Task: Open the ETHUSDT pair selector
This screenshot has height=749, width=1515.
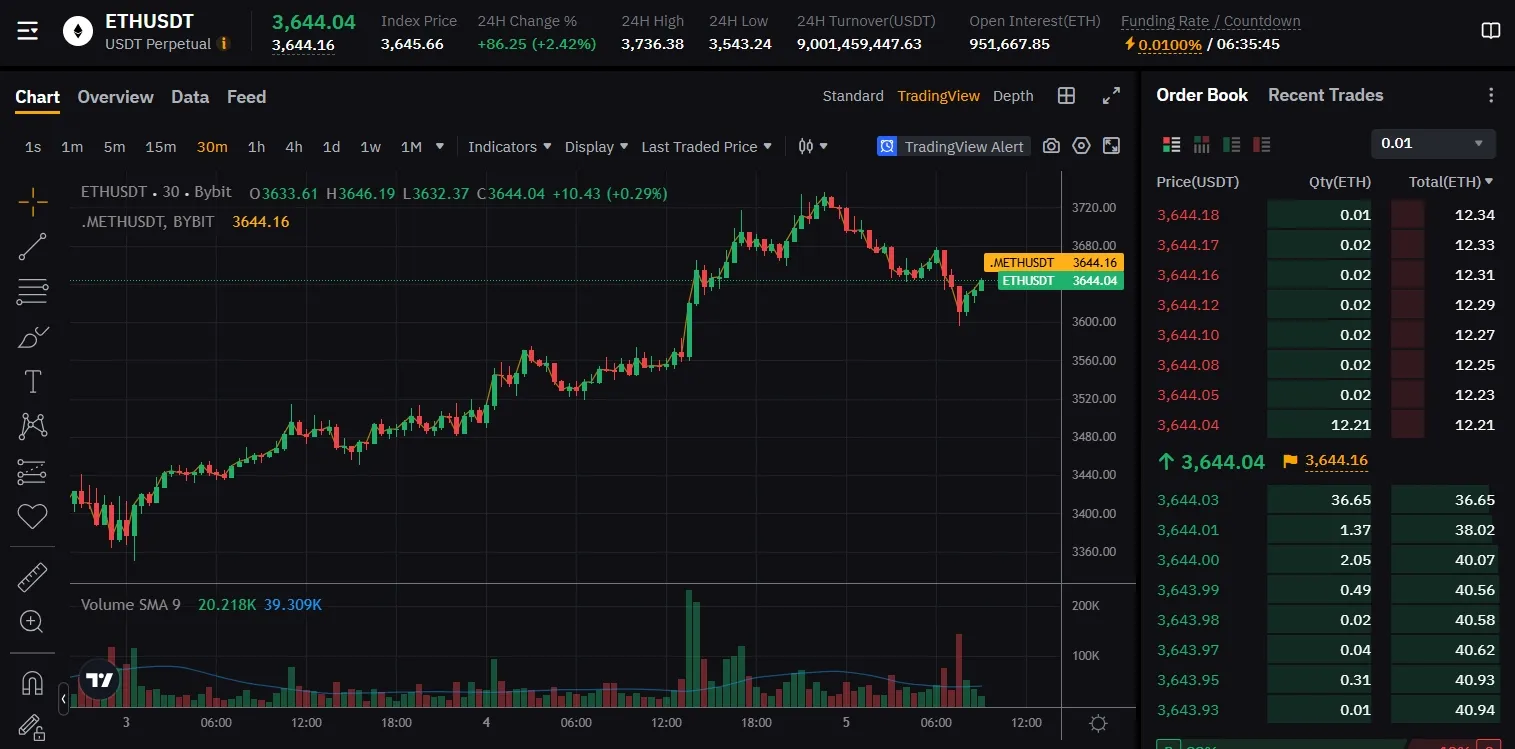Action: (149, 21)
